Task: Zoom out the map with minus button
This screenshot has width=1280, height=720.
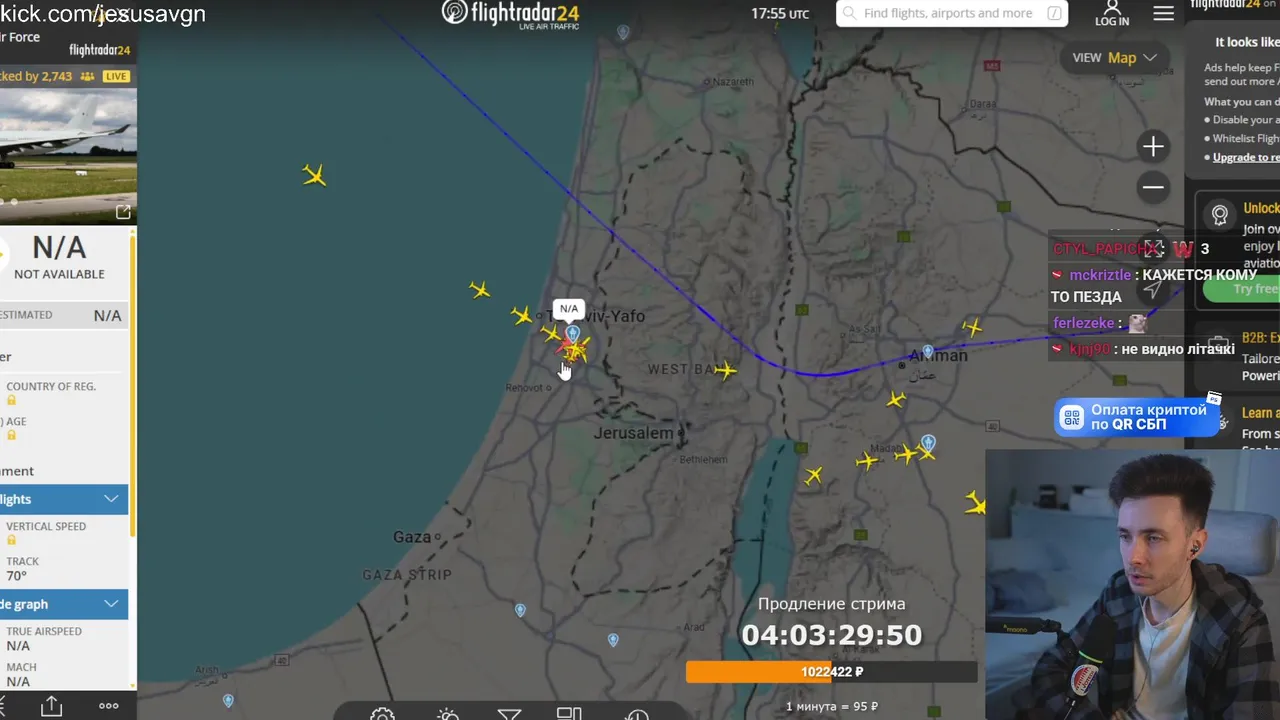Action: [1153, 187]
